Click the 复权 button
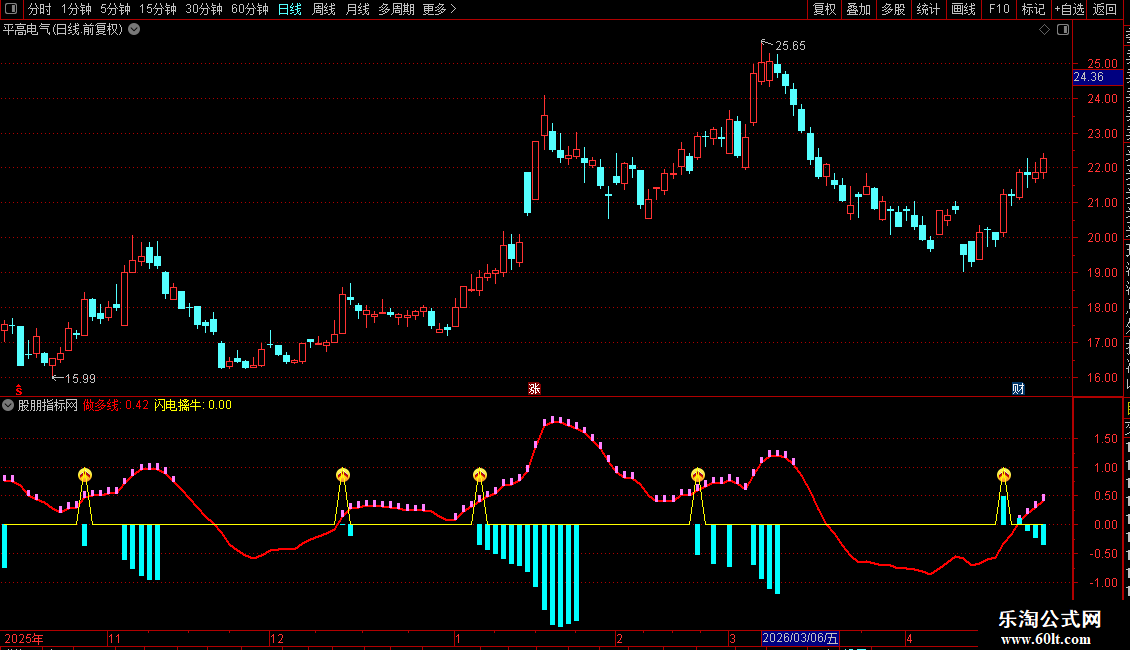The height and width of the screenshot is (650, 1130). (x=824, y=9)
